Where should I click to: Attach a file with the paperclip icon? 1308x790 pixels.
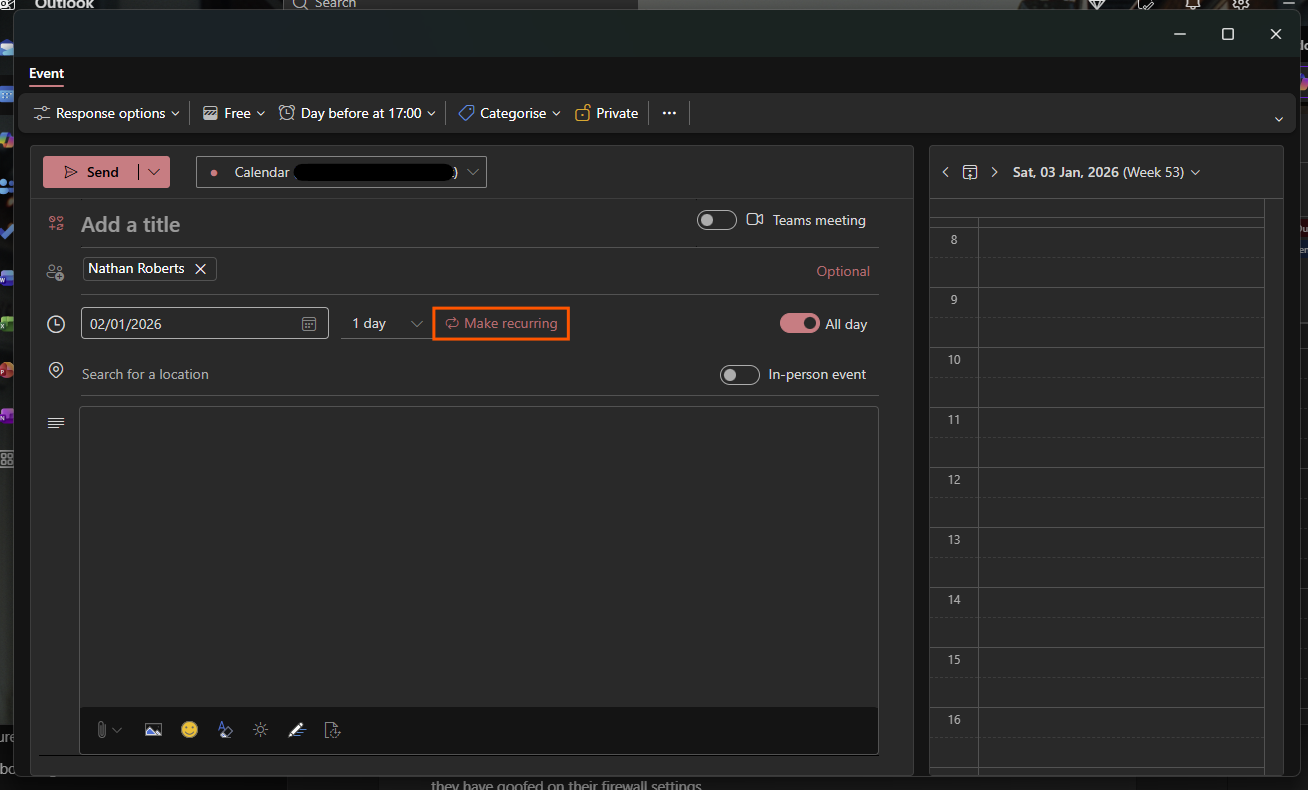coord(101,730)
